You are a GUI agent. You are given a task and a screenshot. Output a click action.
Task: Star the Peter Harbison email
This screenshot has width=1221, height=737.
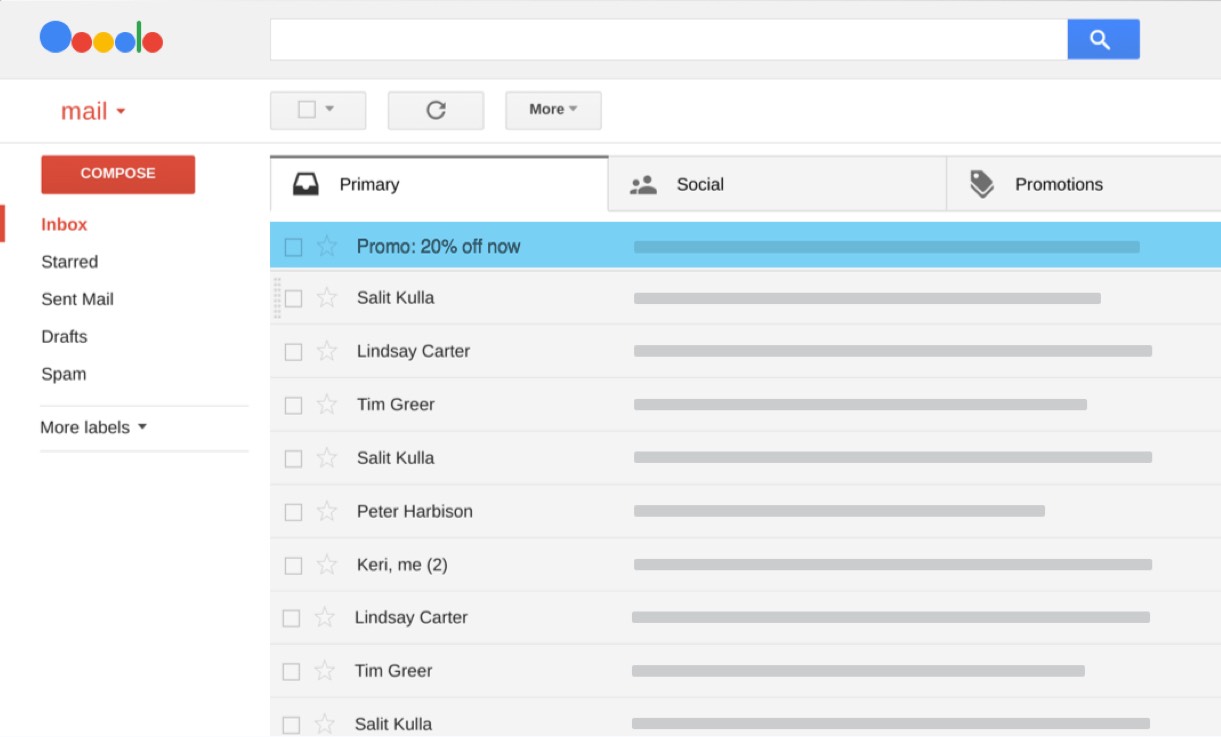pyautogui.click(x=327, y=511)
